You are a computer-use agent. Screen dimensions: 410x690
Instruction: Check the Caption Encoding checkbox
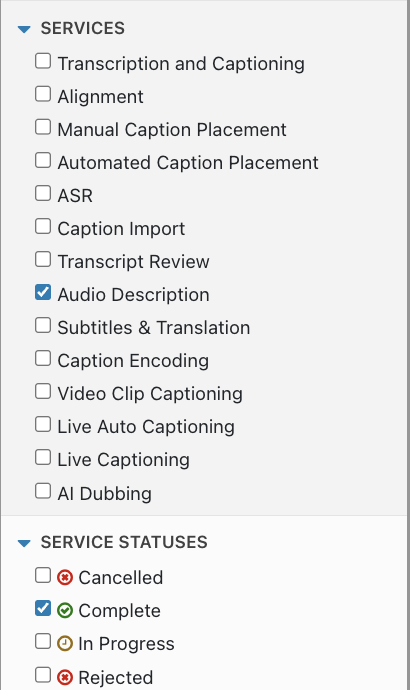tap(43, 358)
